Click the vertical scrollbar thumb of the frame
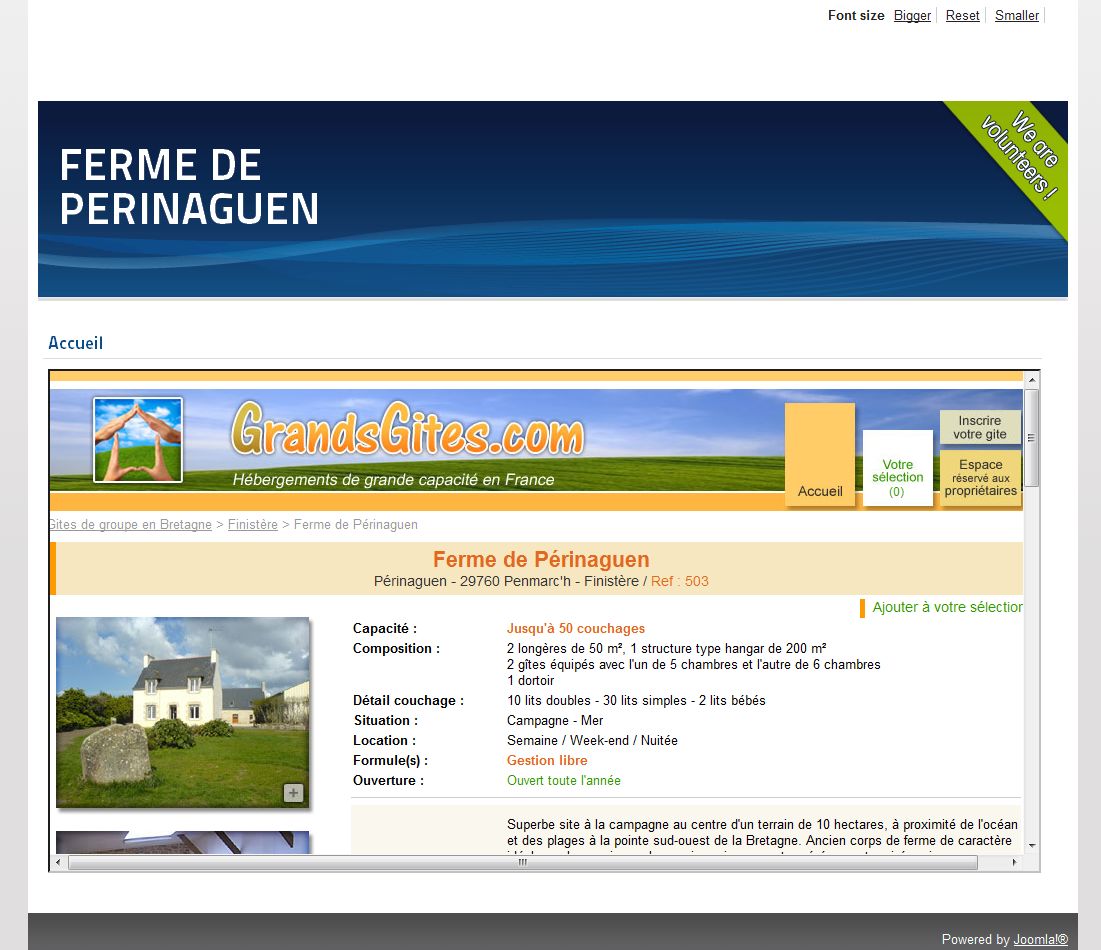The width and height of the screenshot is (1101, 950). [x=1031, y=437]
